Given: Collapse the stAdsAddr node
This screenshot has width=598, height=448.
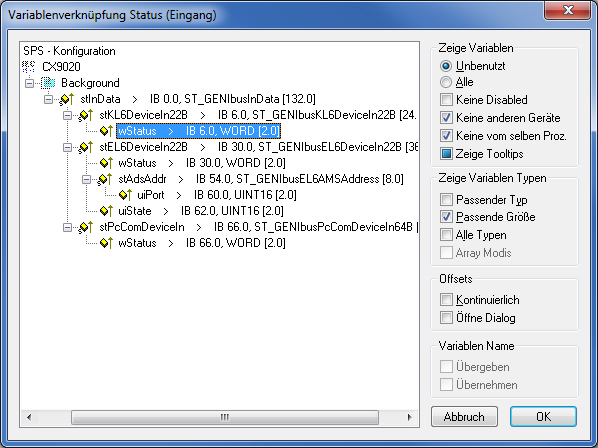Looking at the screenshot, I should coord(87,179).
